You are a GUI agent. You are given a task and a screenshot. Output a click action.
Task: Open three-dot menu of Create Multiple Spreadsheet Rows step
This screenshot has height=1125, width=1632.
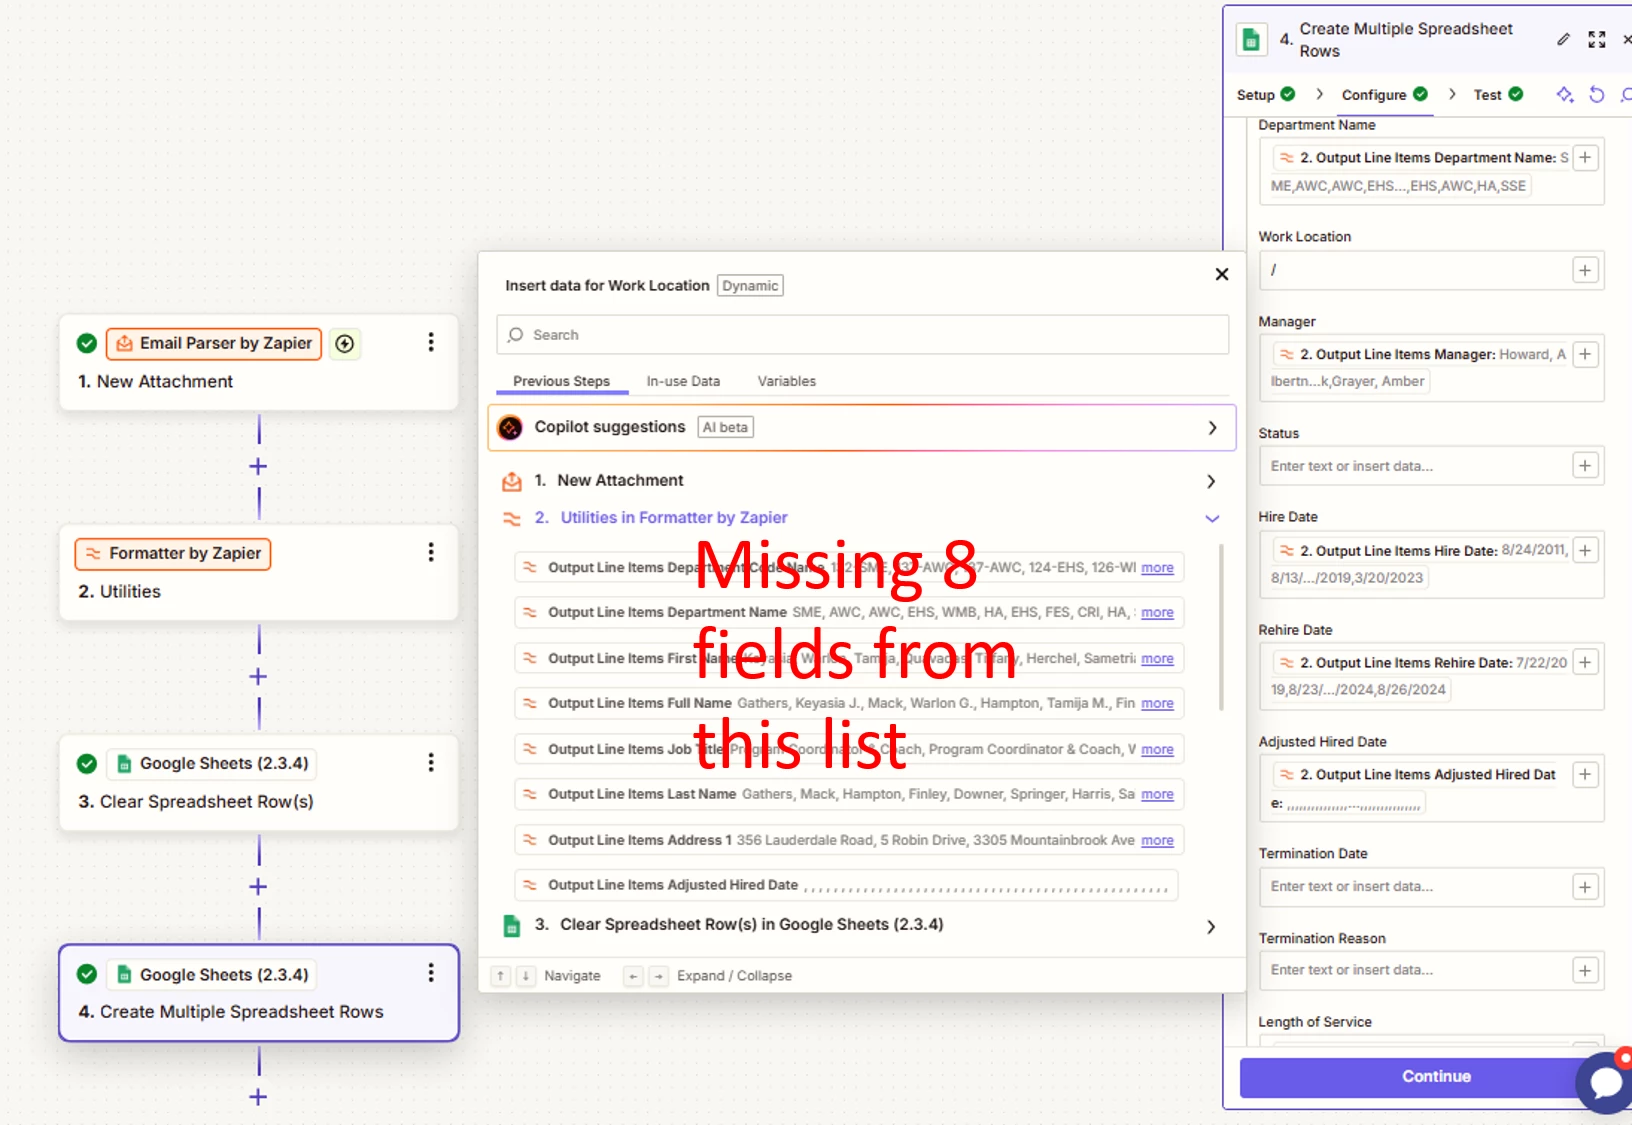coord(431,973)
